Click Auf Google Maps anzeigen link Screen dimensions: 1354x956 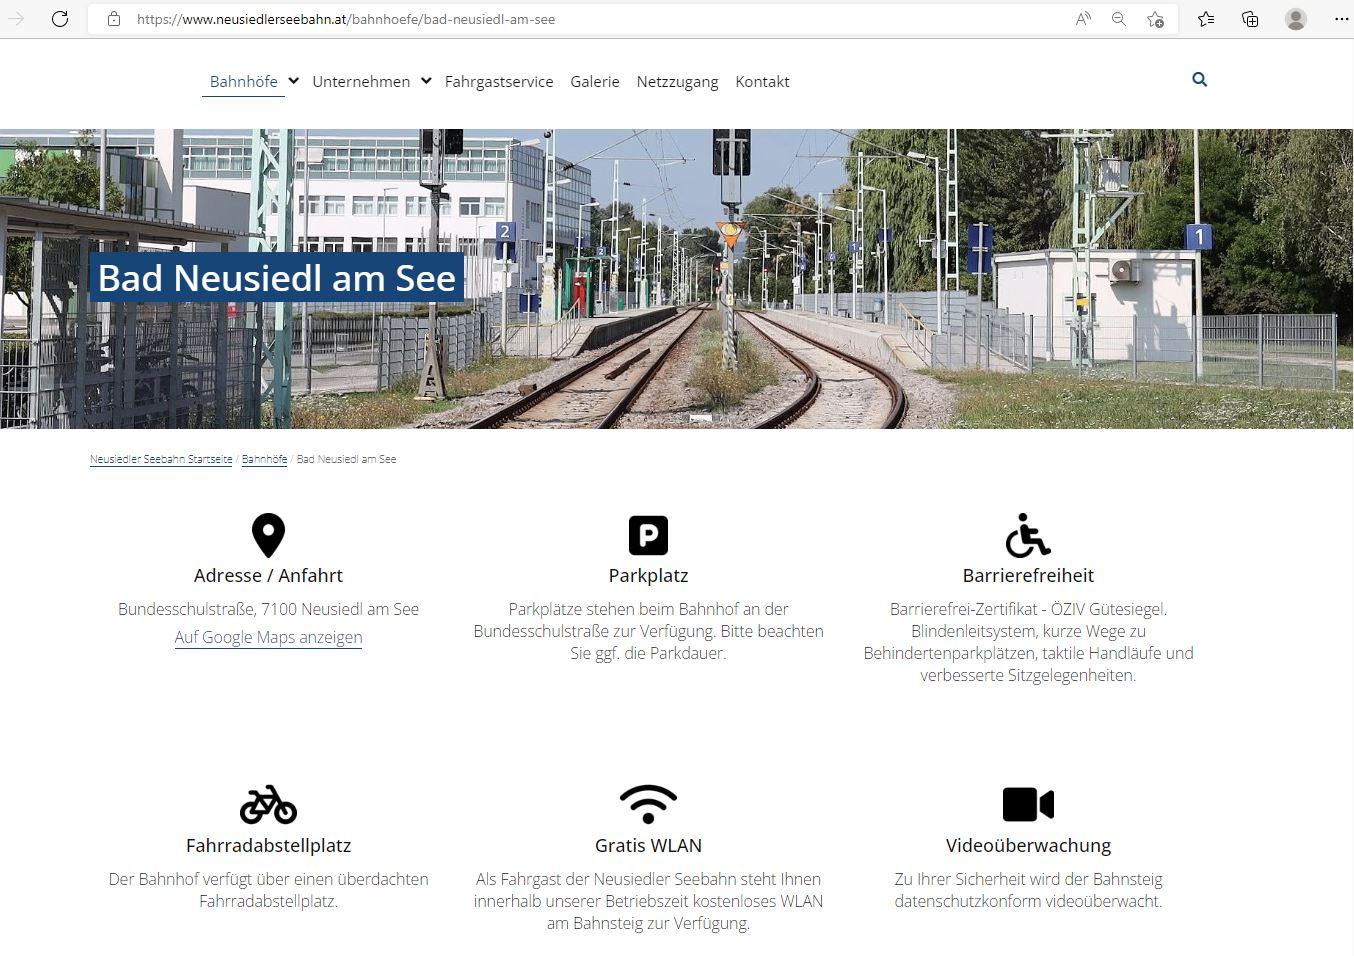(268, 637)
